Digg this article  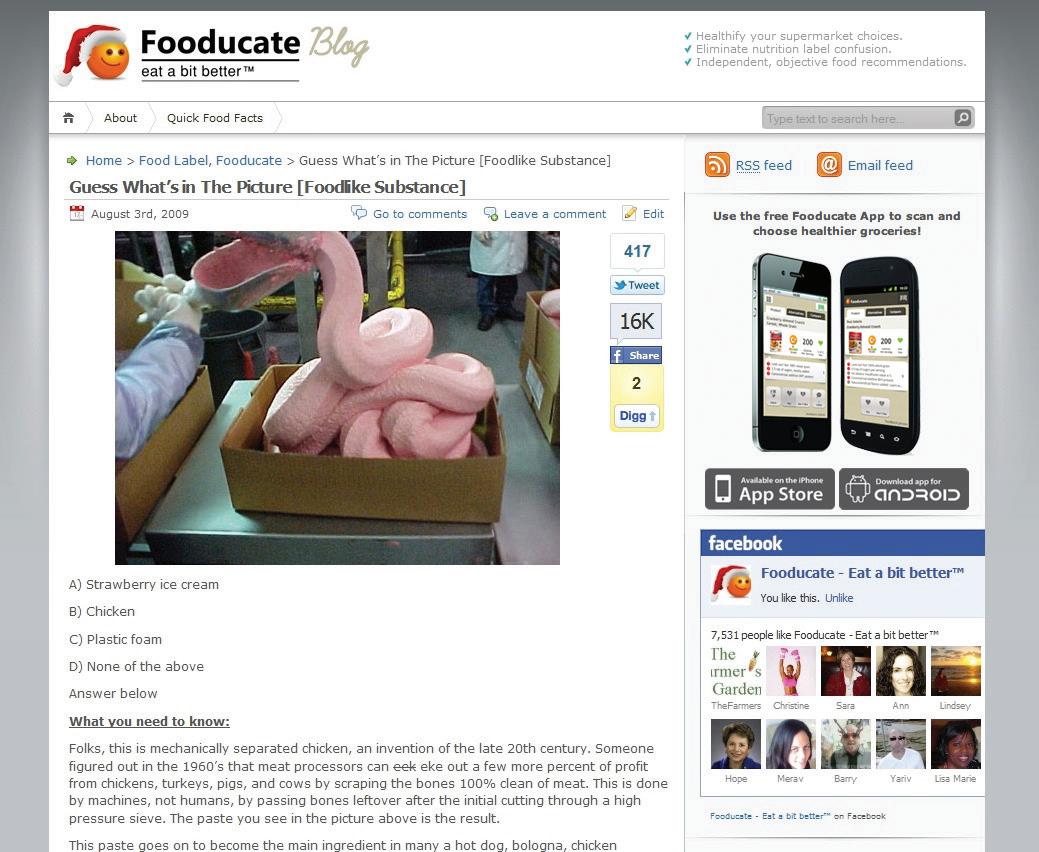pos(637,416)
